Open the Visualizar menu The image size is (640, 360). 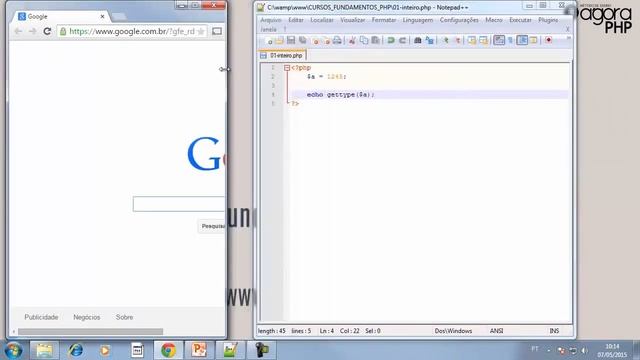pyautogui.click(x=353, y=20)
